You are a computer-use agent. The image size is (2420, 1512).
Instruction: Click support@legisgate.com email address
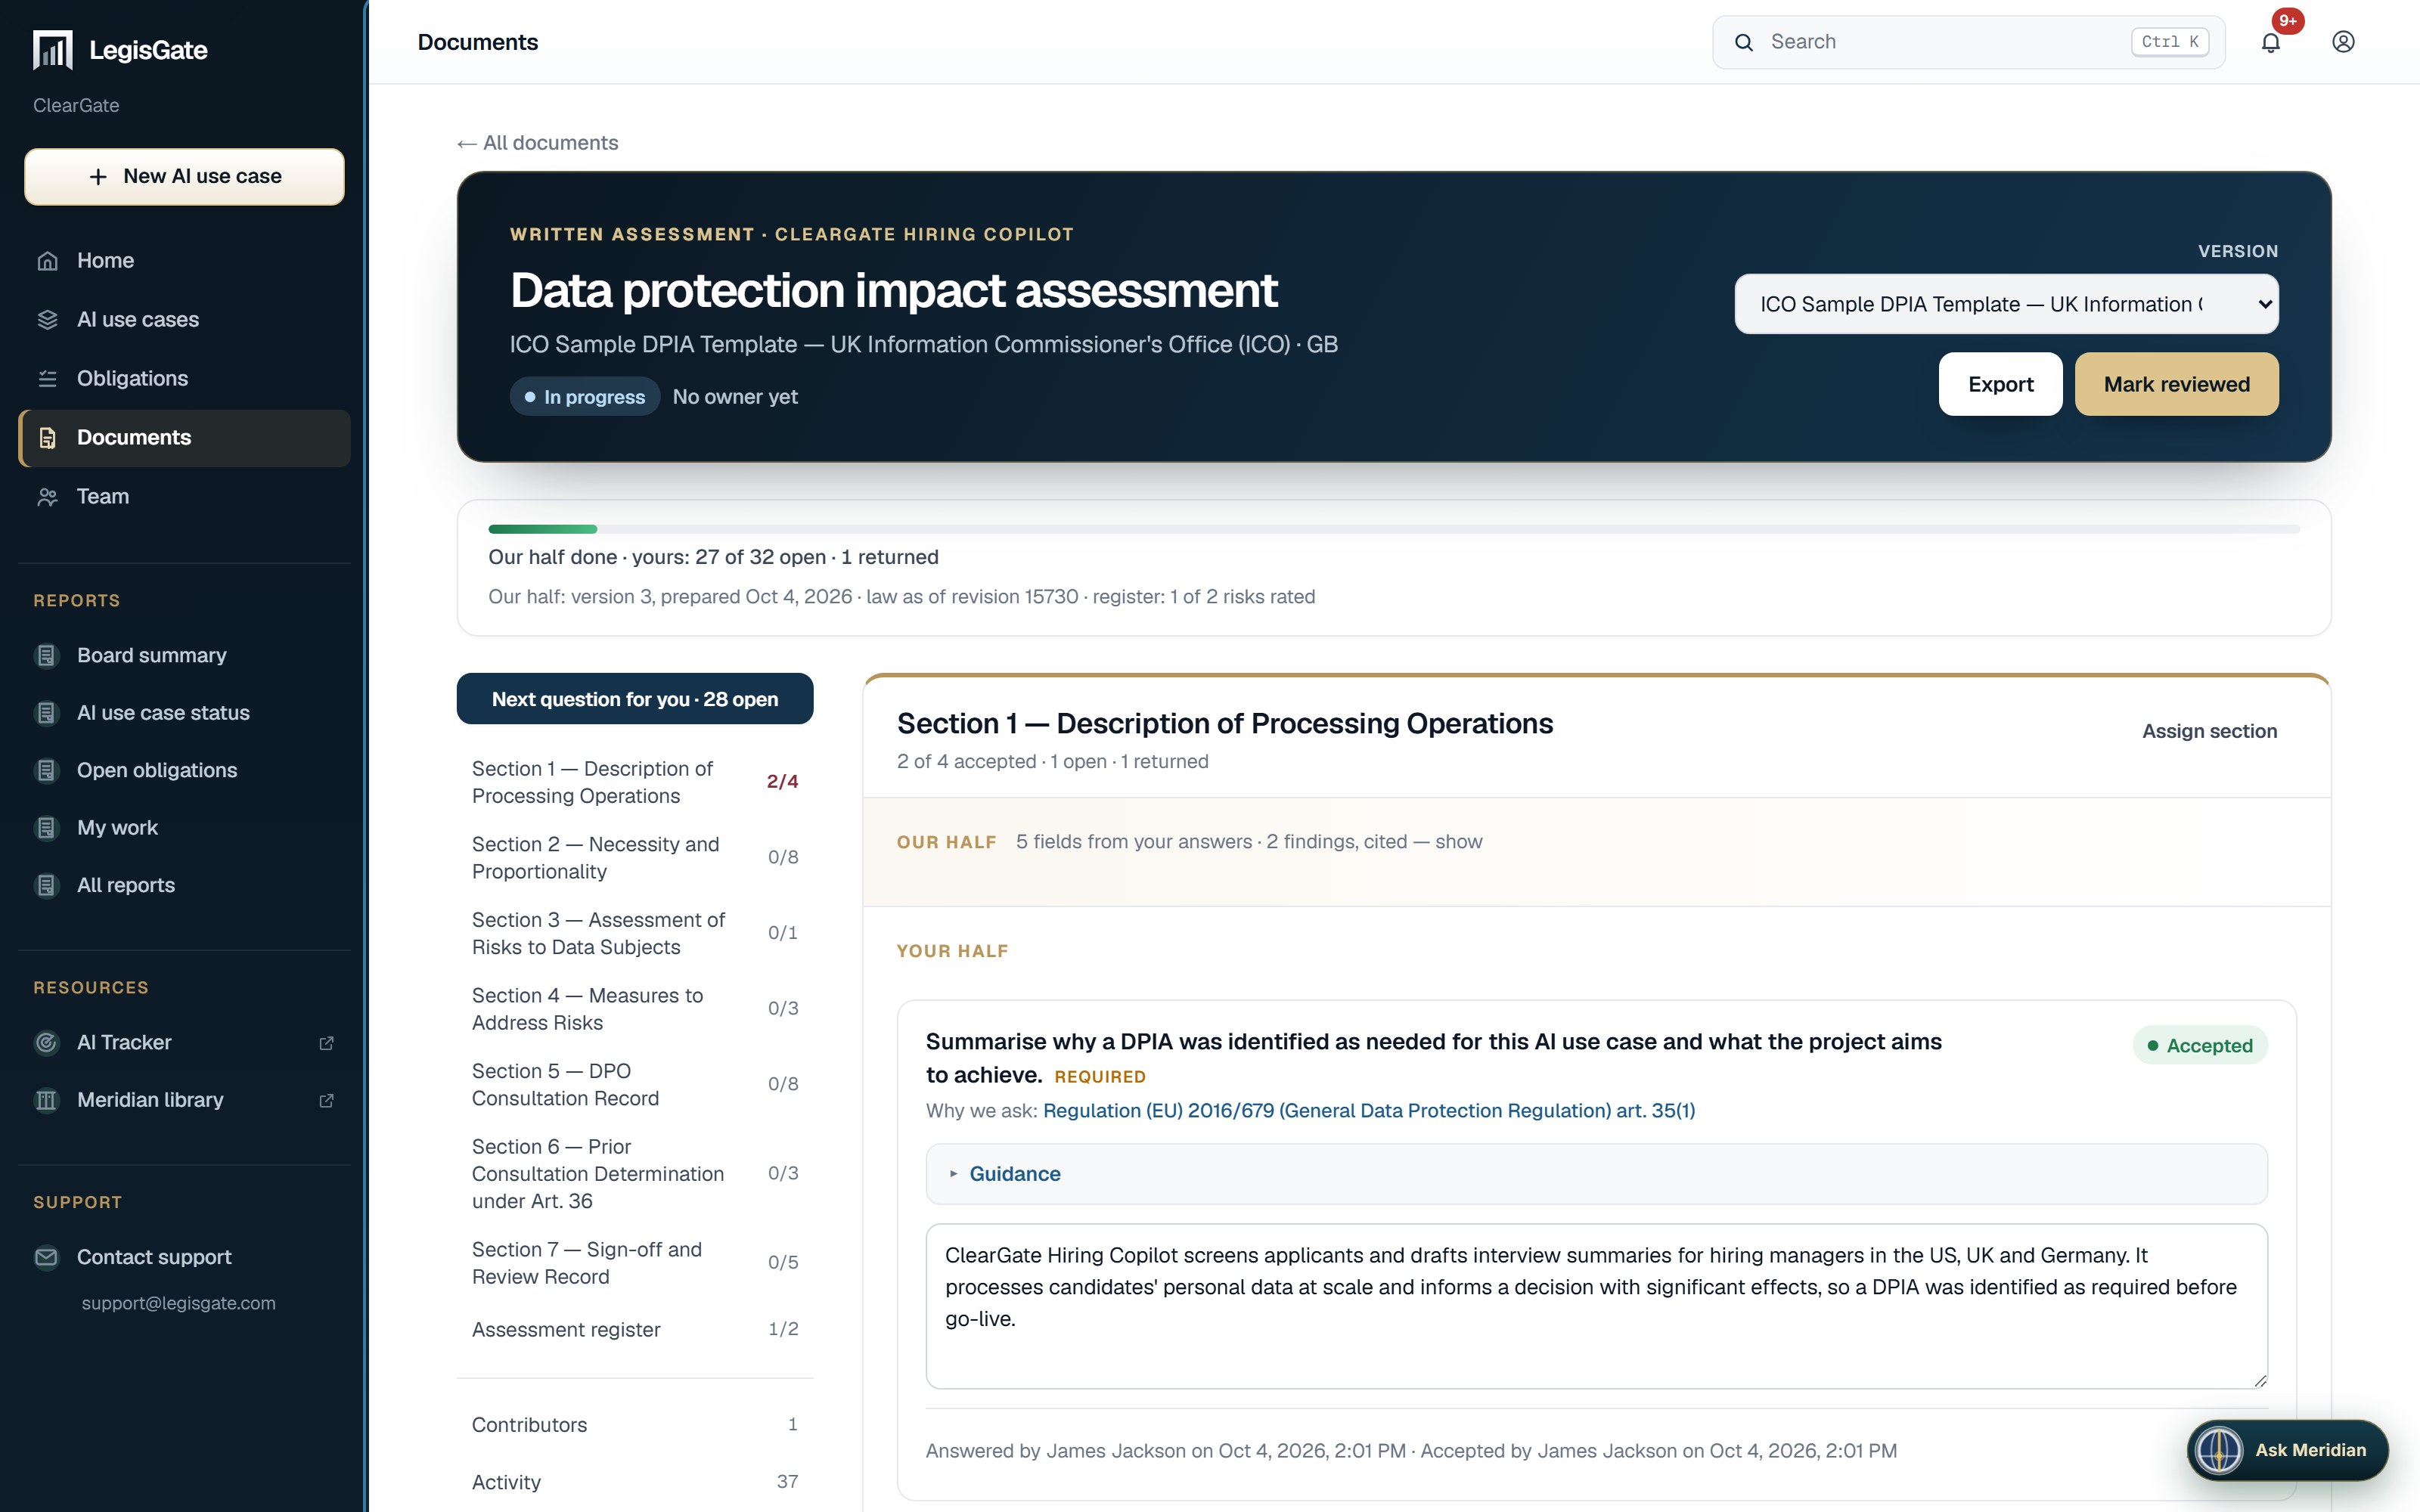(178, 1304)
